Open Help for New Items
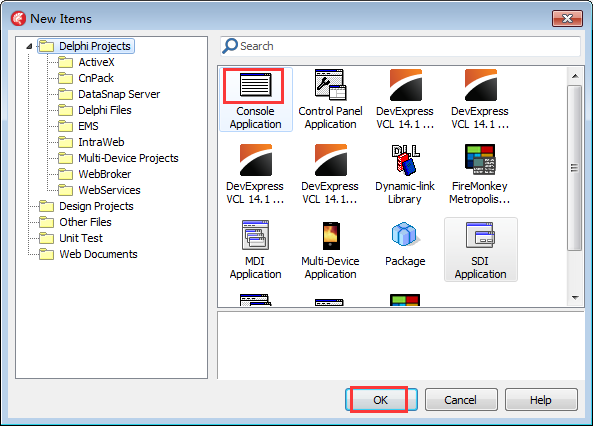Viewport: 593px width, 426px height. 541,400
